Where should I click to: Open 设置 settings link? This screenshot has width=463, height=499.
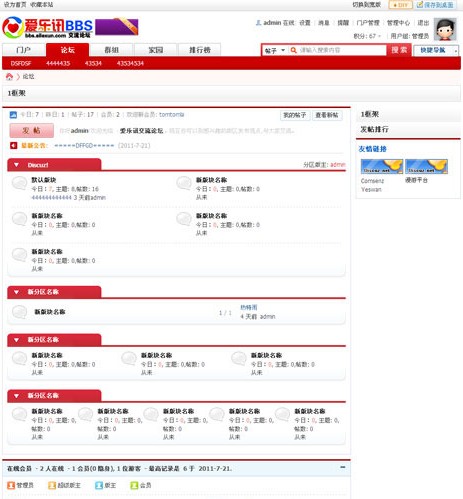pos(305,23)
